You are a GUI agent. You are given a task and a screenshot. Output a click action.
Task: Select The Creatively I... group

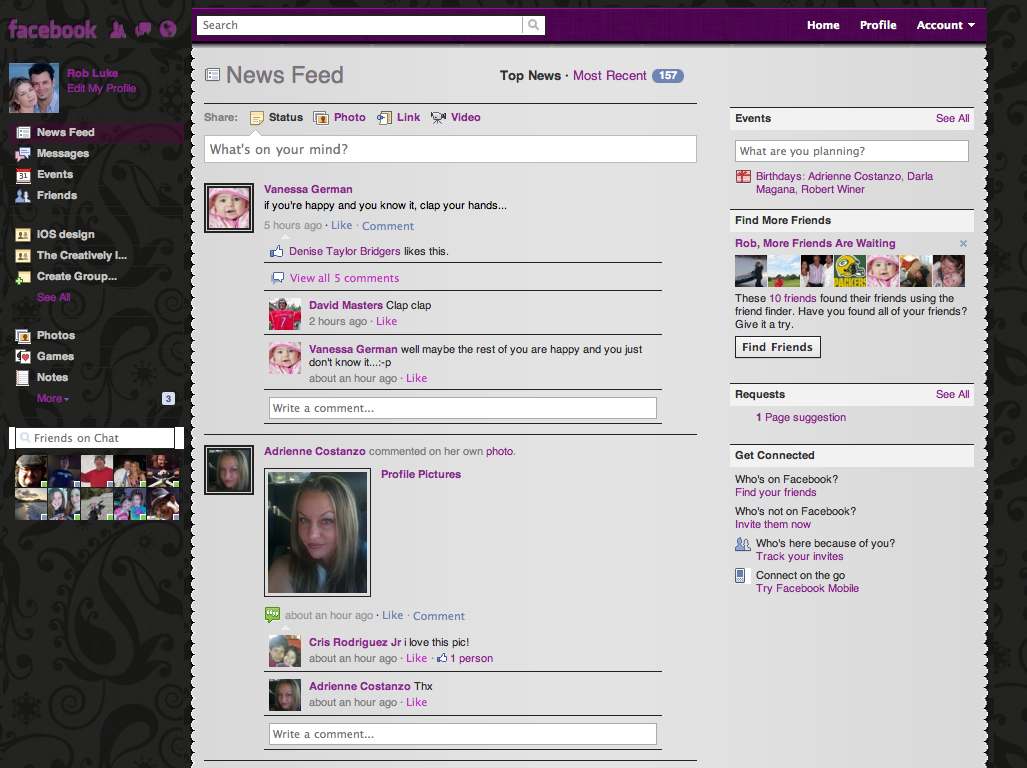(x=82, y=255)
